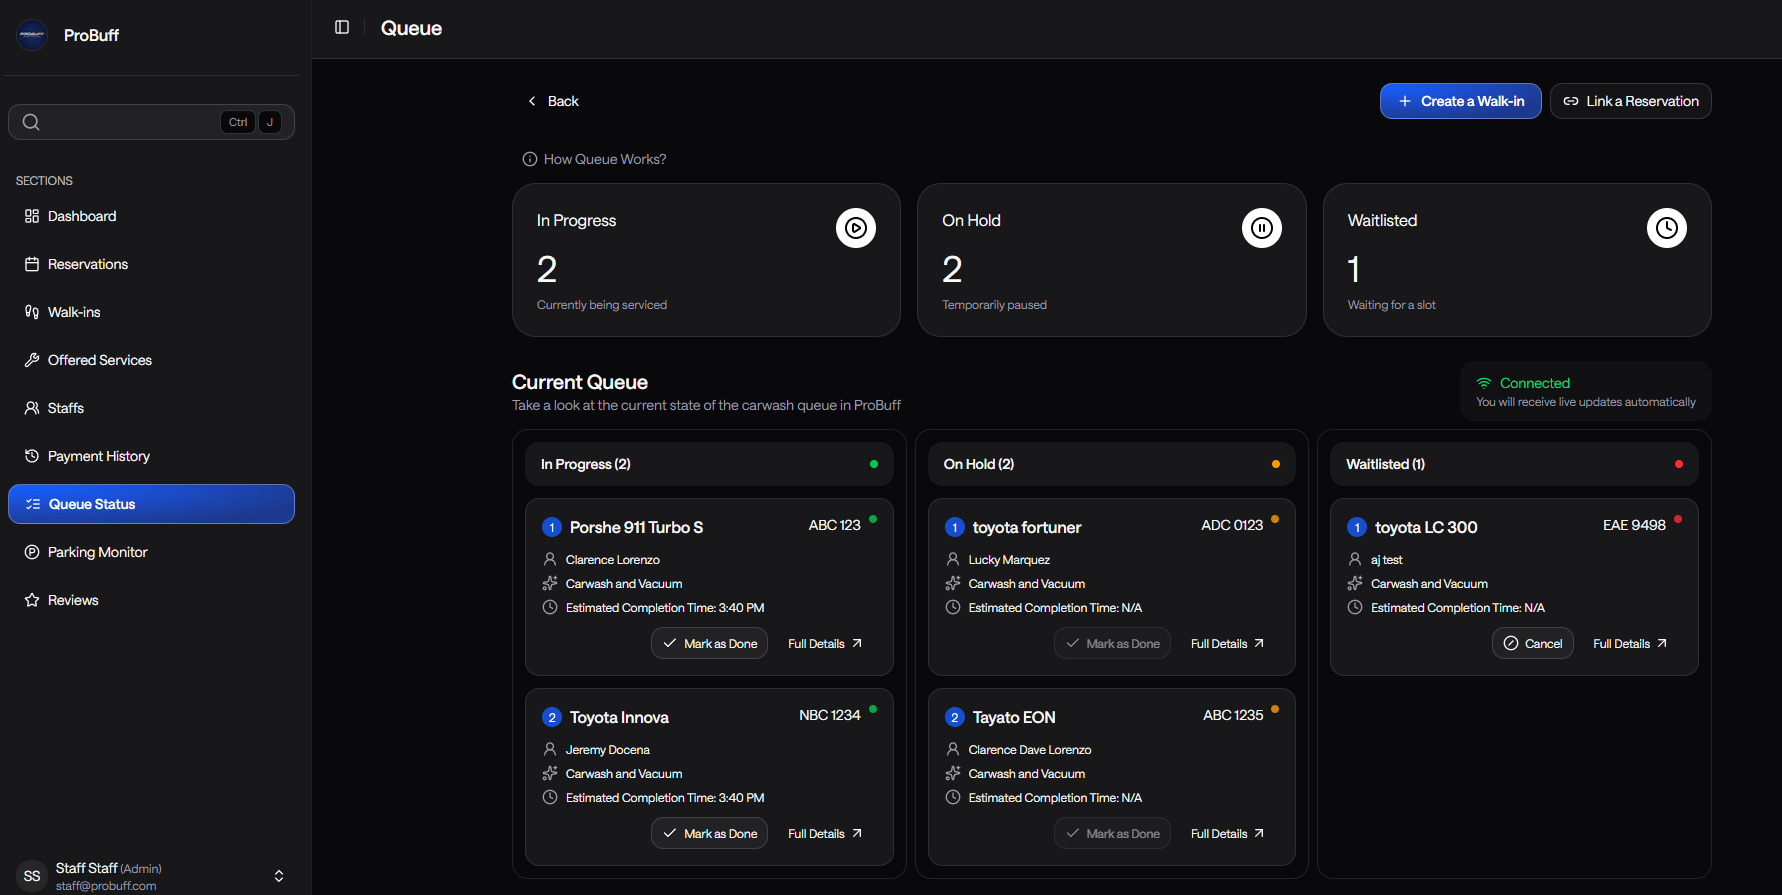Click customer name Jeremy Docena
This screenshot has width=1782, height=895.
pyautogui.click(x=607, y=749)
